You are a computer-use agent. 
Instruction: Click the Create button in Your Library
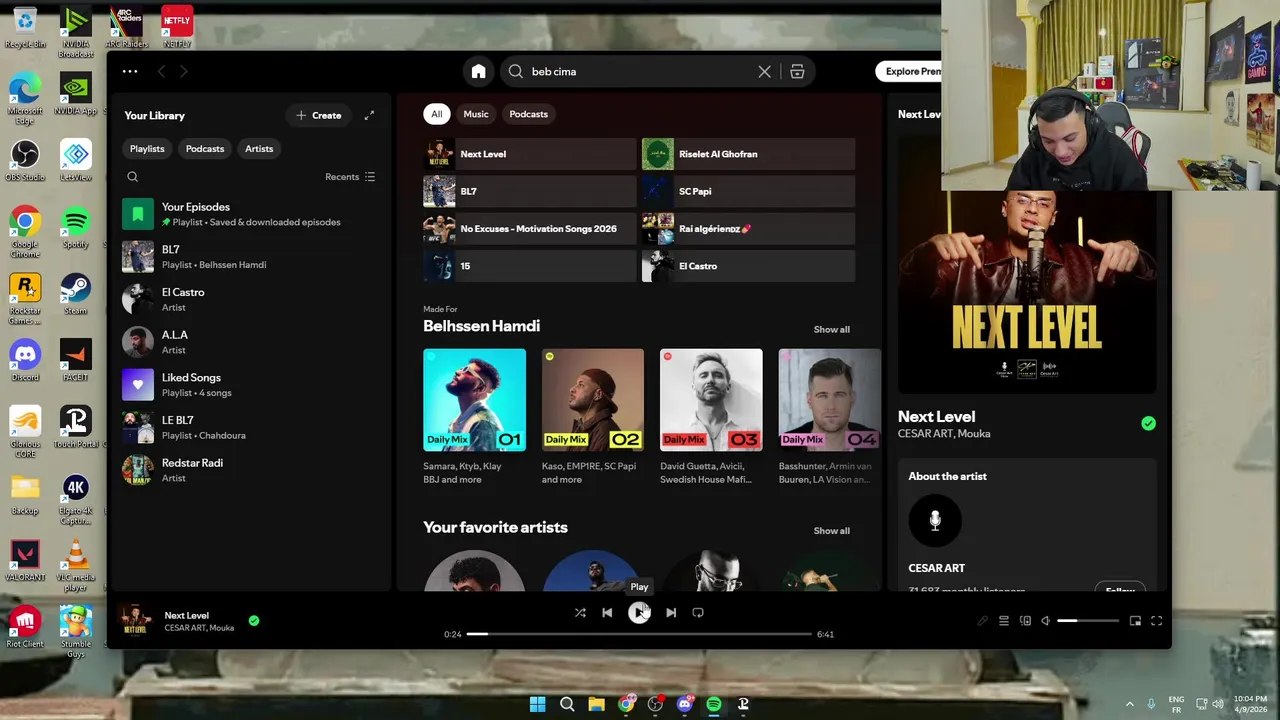tap(318, 115)
